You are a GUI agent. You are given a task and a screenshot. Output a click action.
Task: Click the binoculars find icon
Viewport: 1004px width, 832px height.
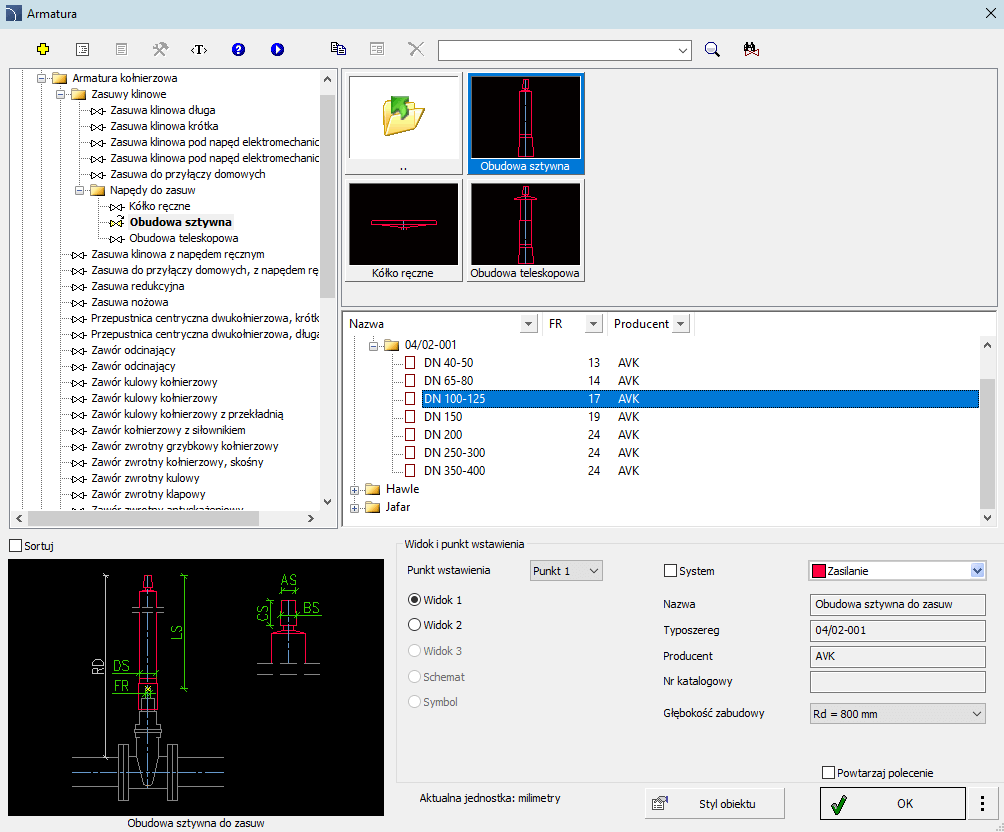[x=751, y=49]
